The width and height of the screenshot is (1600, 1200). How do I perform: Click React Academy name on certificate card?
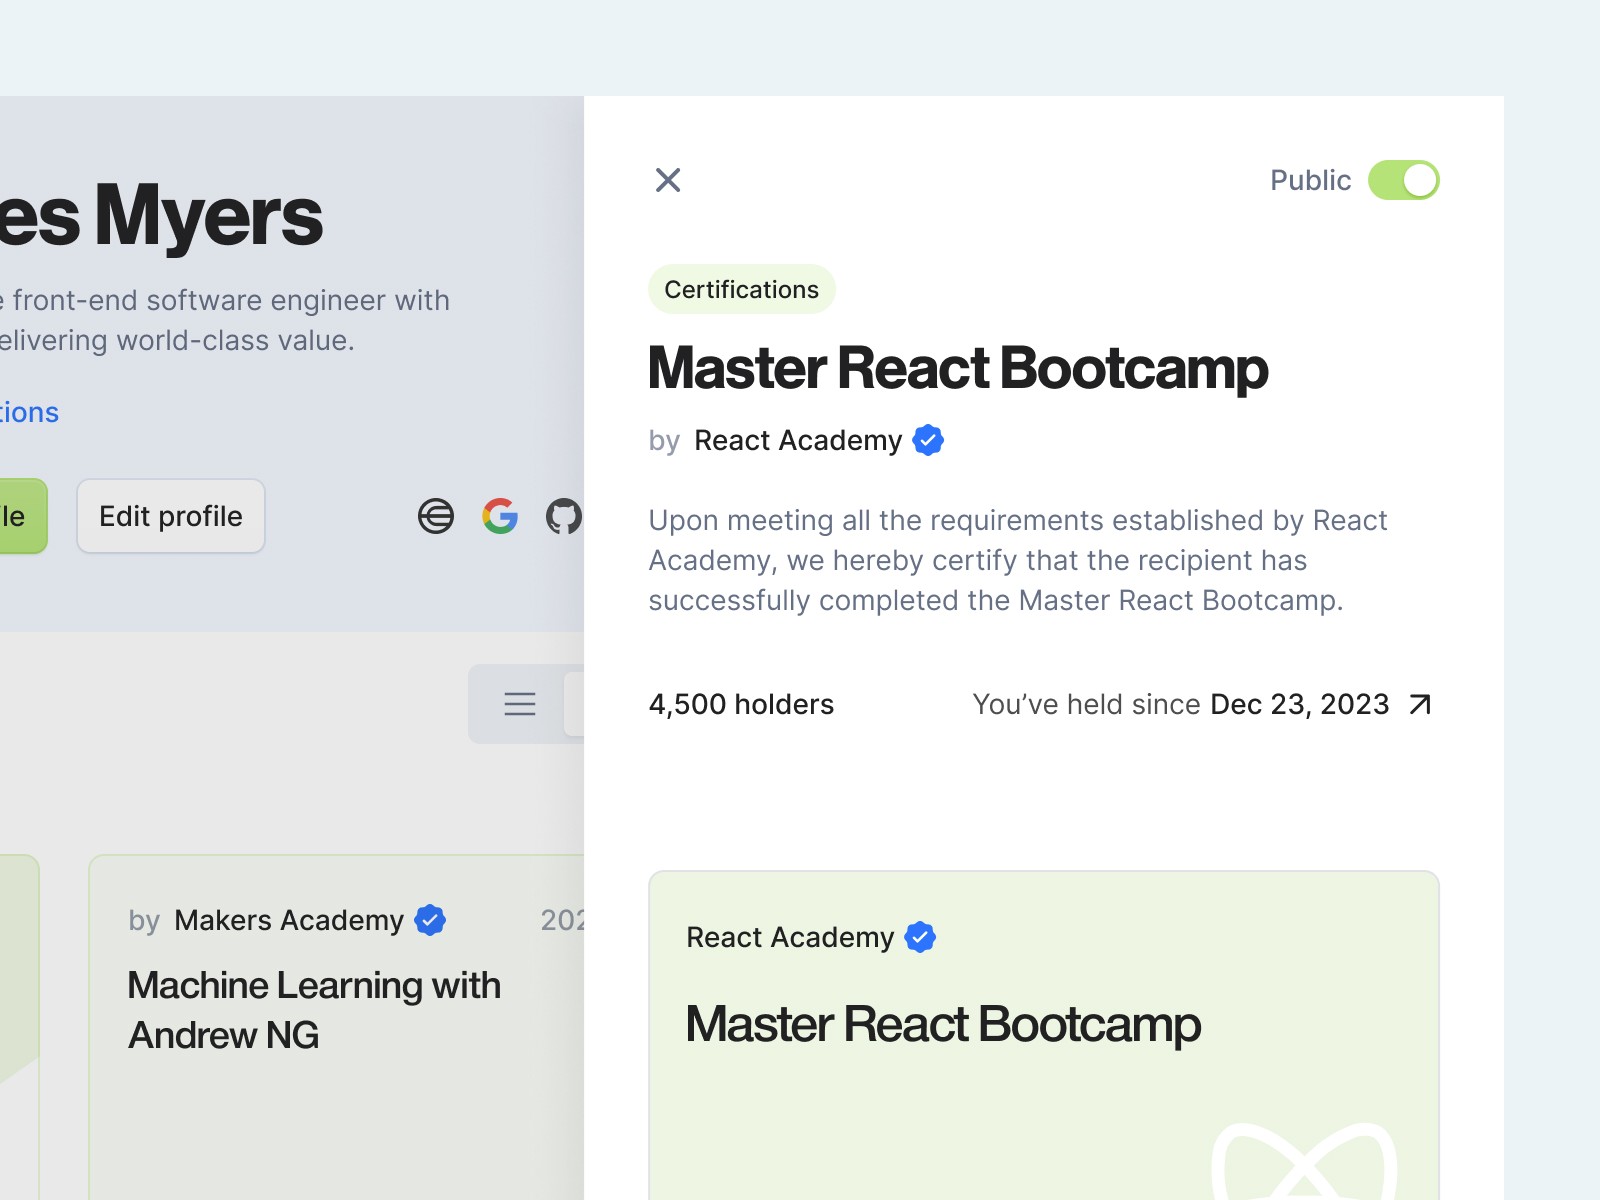(x=790, y=937)
